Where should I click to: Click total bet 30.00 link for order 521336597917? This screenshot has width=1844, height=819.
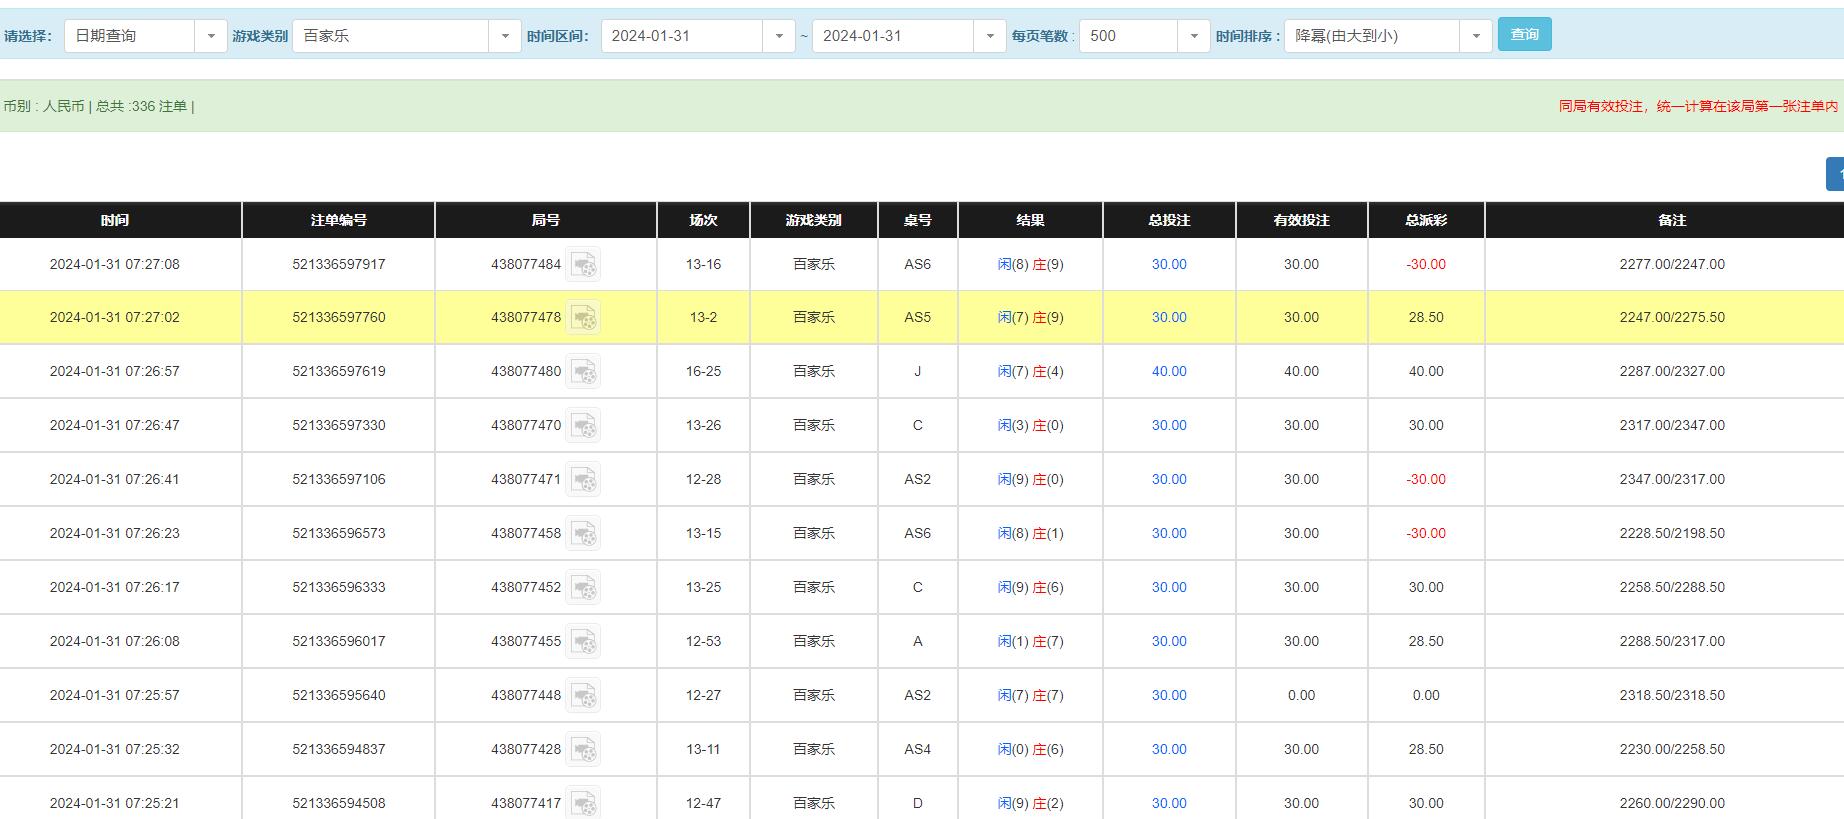coord(1169,264)
